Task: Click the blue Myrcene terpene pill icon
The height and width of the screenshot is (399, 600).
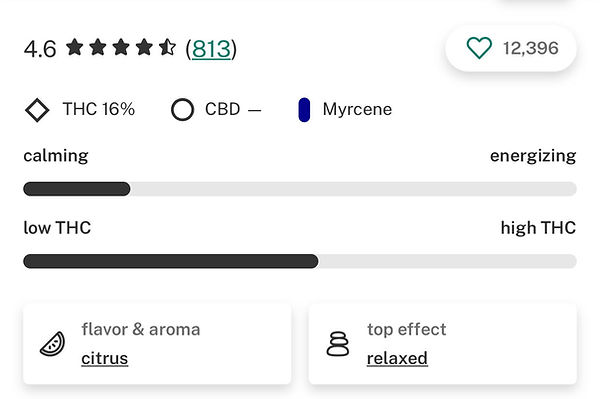Action: [x=304, y=110]
